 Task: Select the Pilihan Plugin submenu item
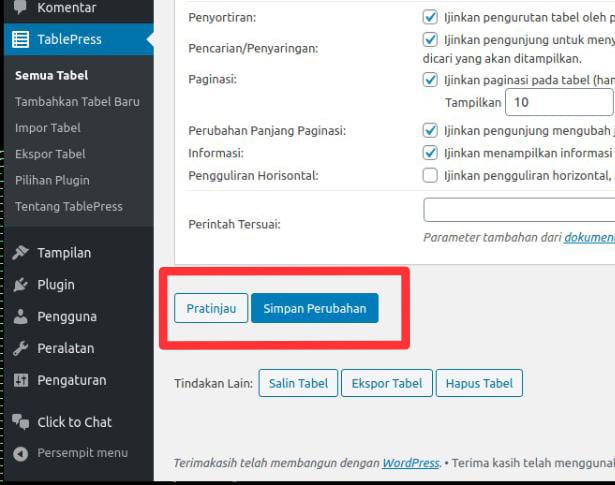coord(53,180)
